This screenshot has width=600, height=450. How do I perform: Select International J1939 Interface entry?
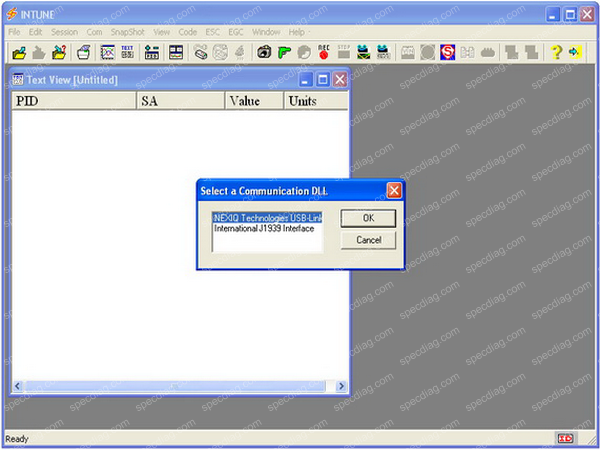click(264, 229)
